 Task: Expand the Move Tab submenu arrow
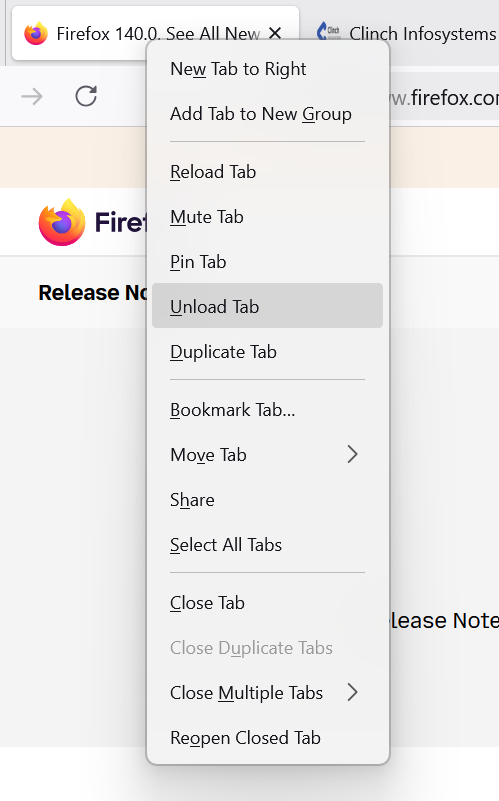[x=352, y=454]
